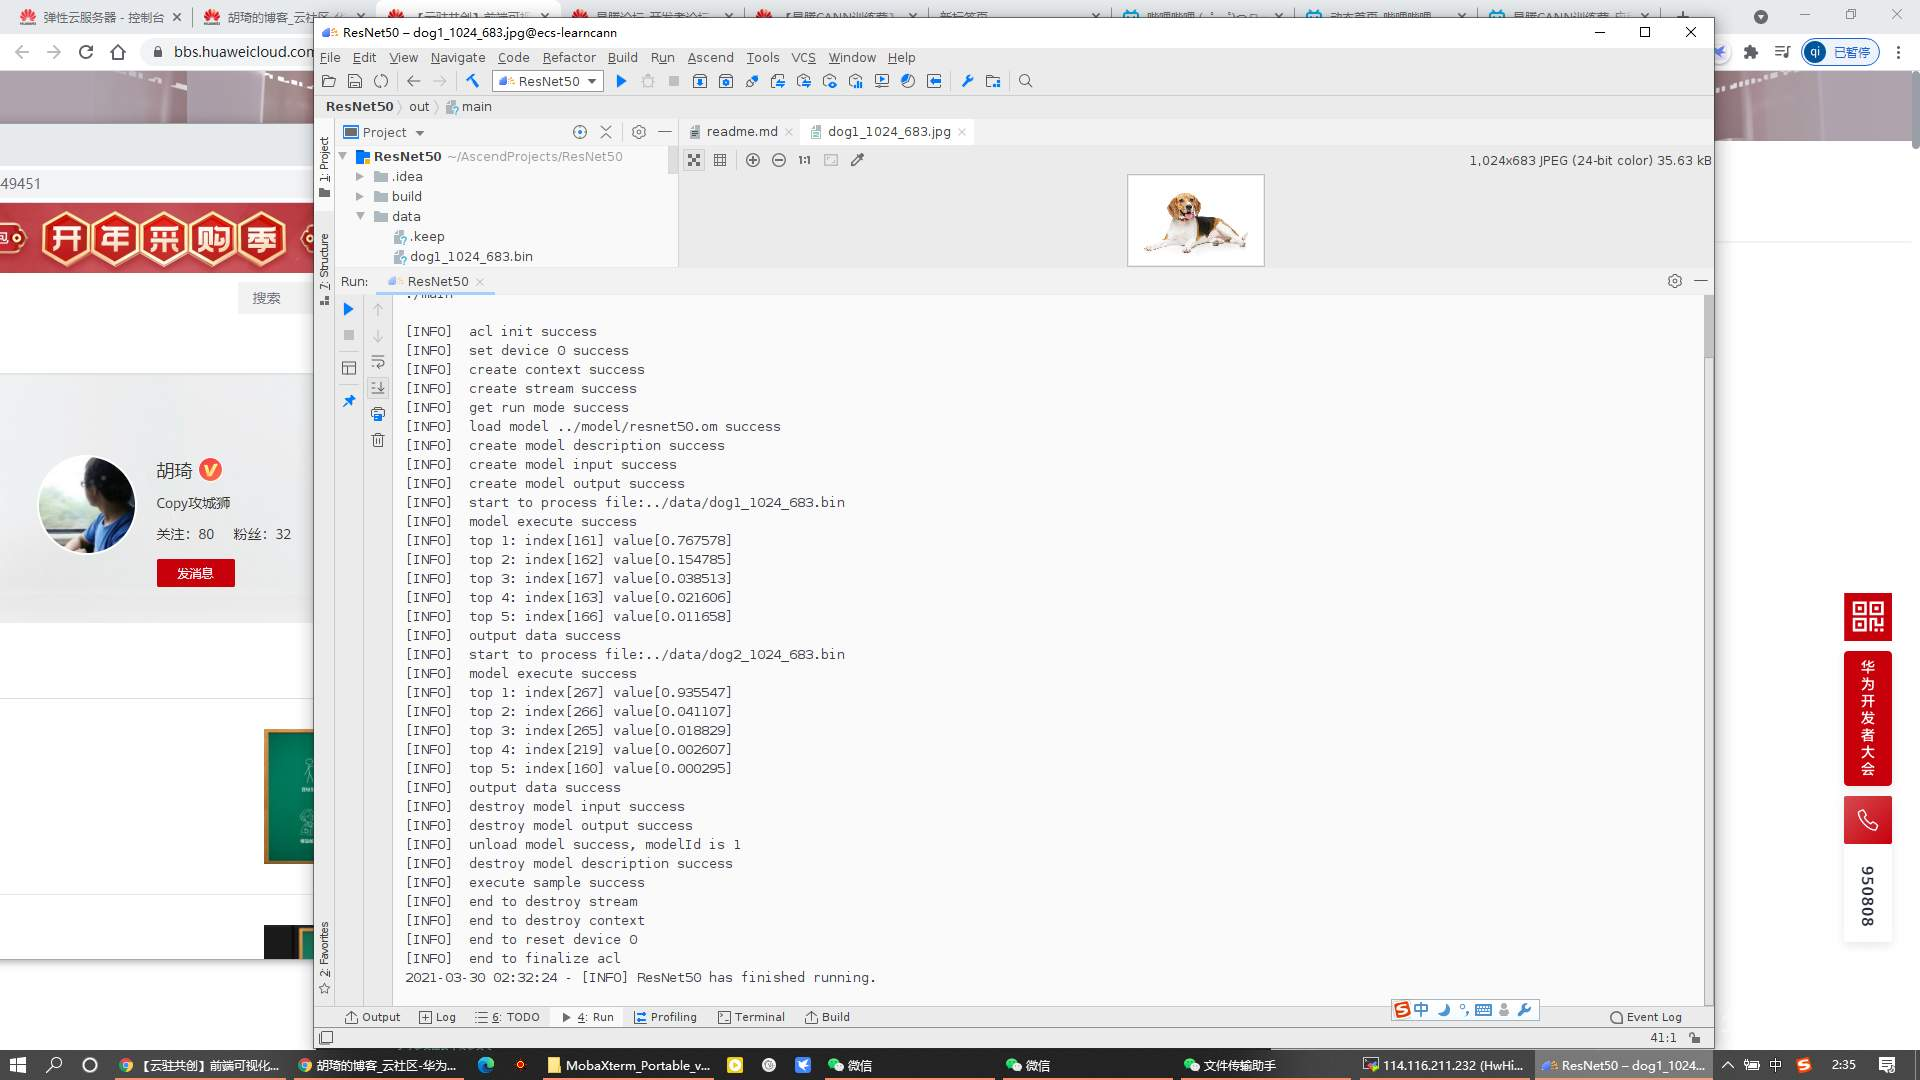Run ResNet50 with the blue play button

click(x=621, y=81)
